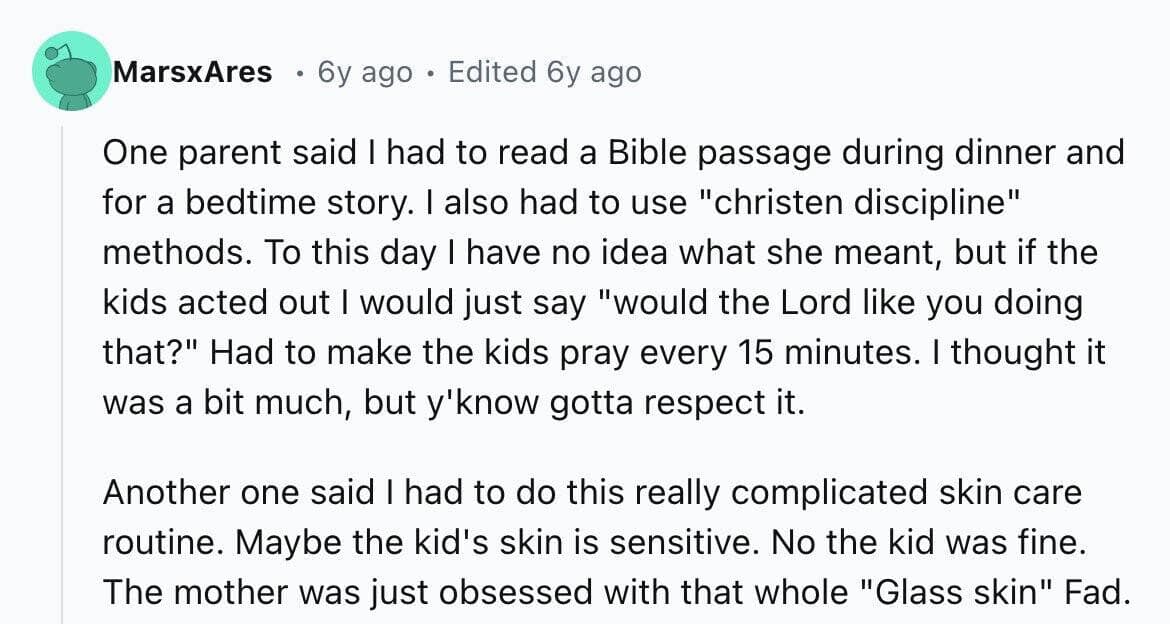Open the MarsxAres user profile link
This screenshot has width=1170, height=624.
pos(193,72)
